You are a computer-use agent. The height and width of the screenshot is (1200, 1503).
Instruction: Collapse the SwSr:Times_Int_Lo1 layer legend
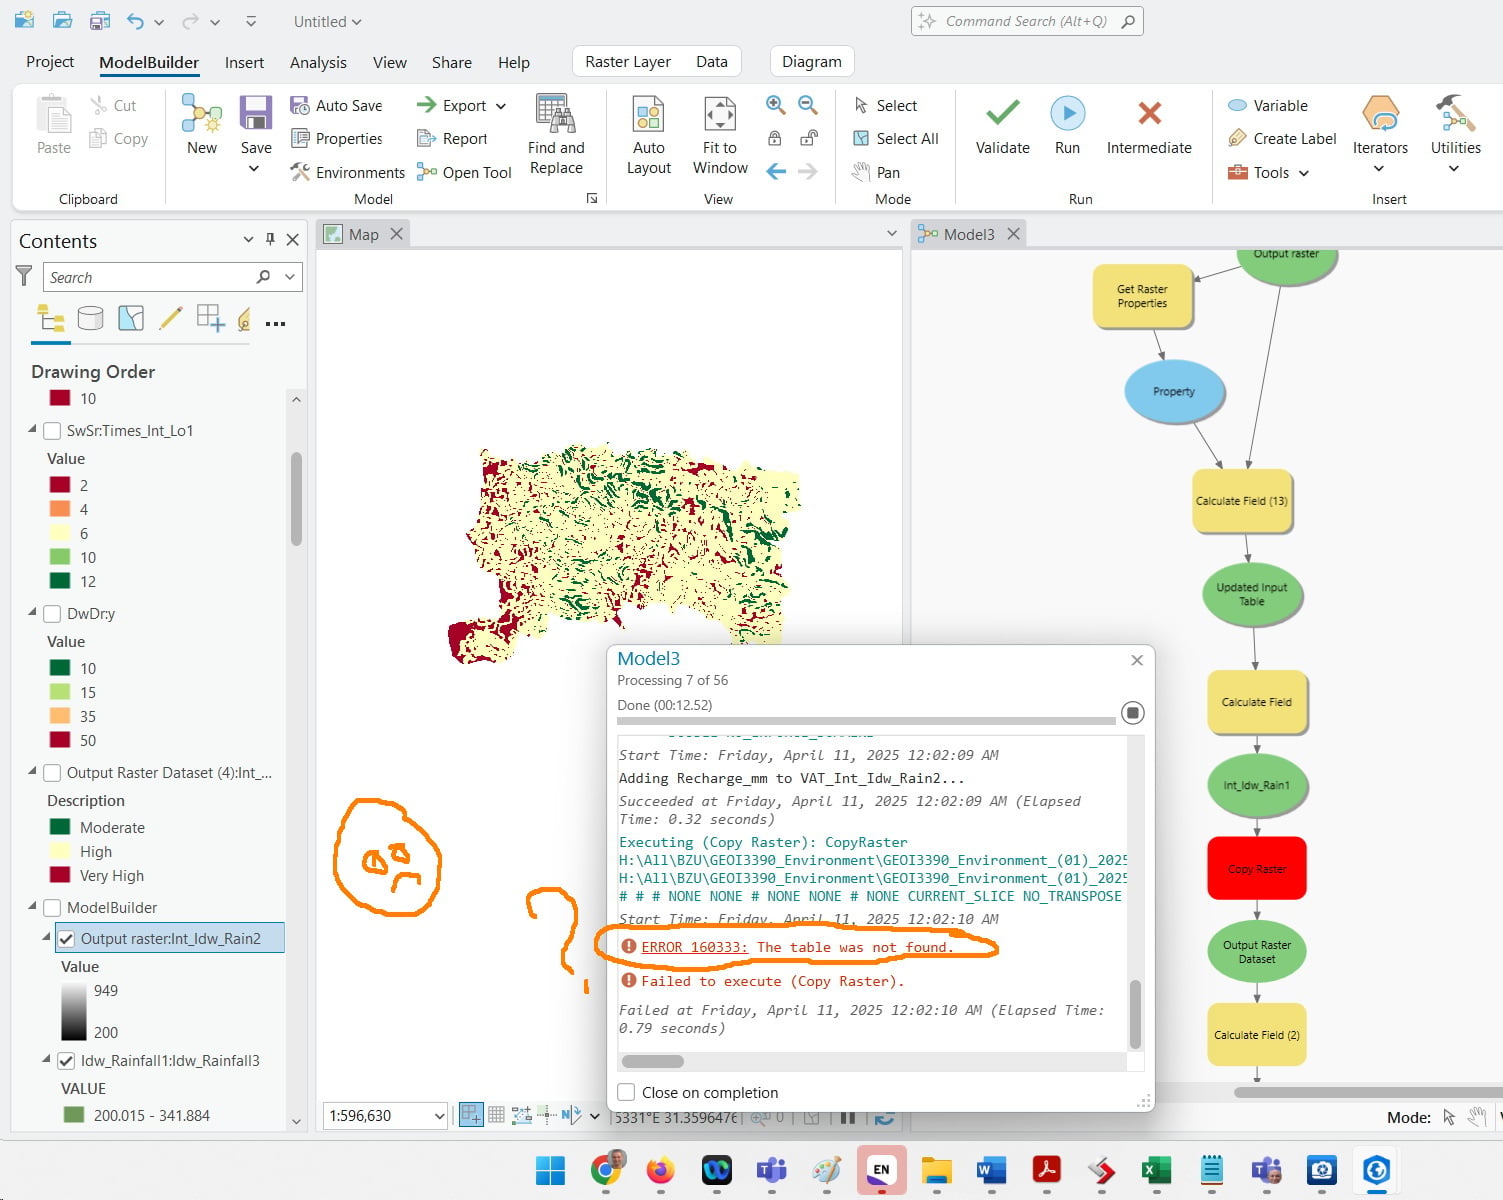[x=32, y=430]
